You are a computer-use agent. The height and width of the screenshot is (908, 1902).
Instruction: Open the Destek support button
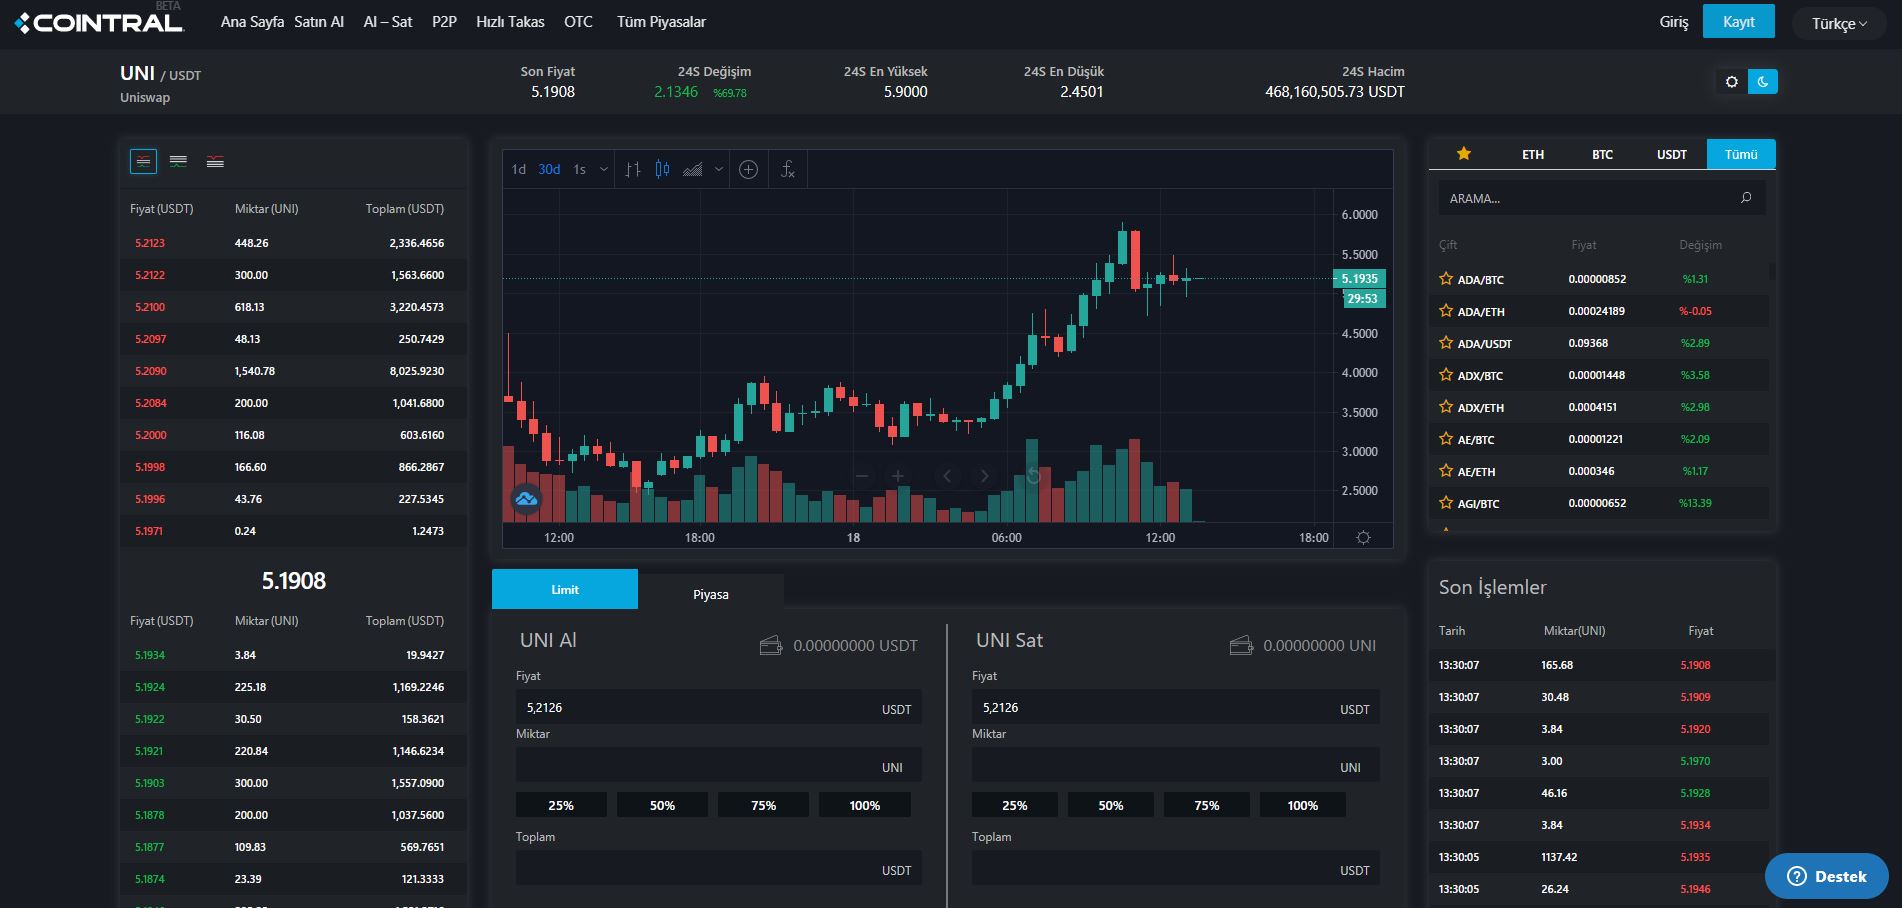click(x=1826, y=876)
